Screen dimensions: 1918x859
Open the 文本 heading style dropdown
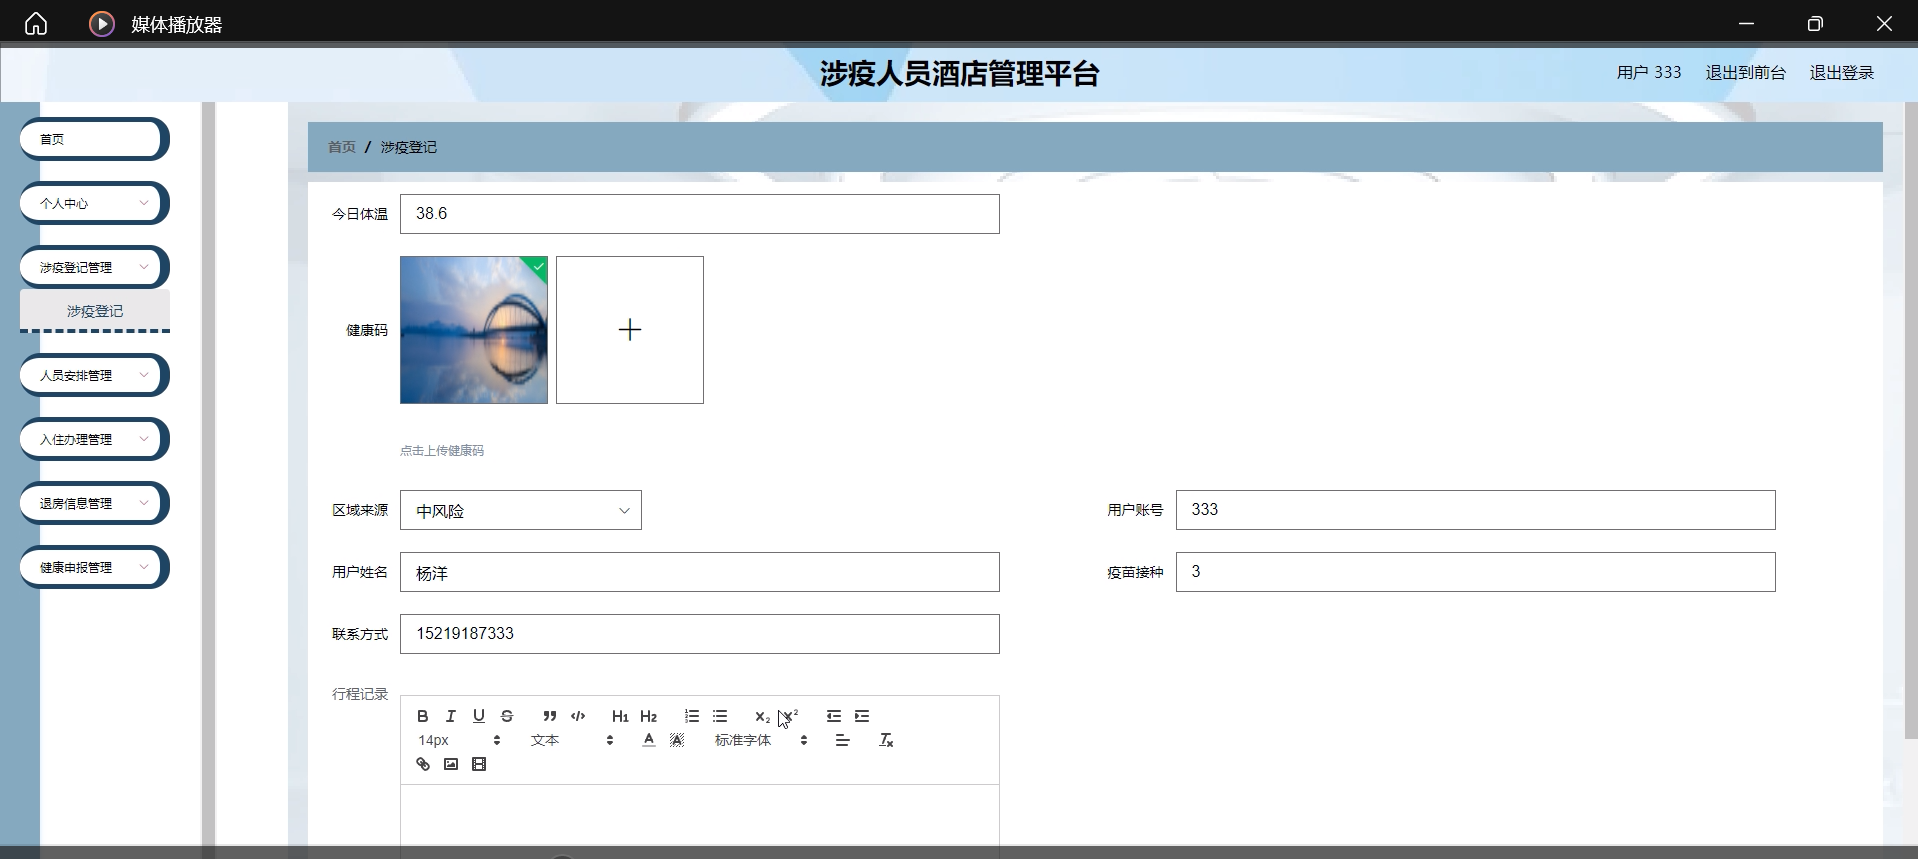[572, 740]
